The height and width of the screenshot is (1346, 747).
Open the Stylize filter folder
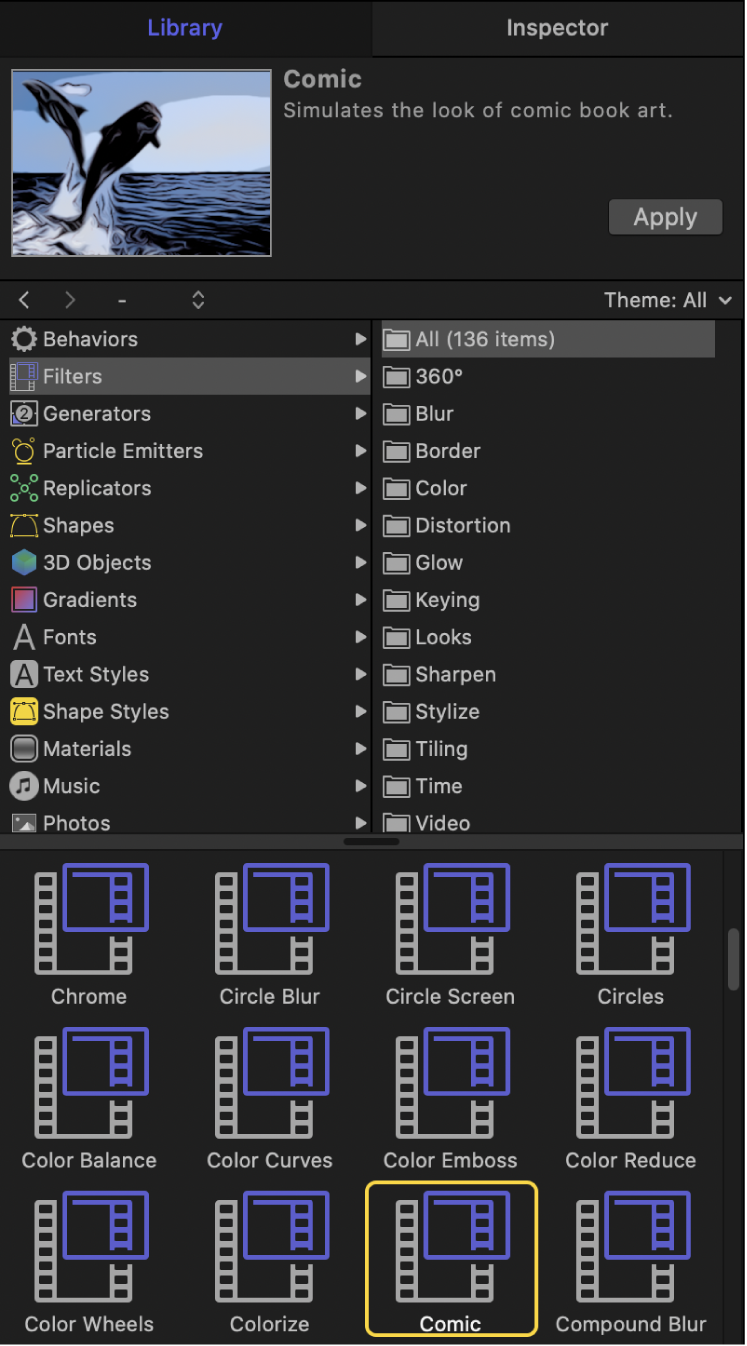(x=446, y=712)
